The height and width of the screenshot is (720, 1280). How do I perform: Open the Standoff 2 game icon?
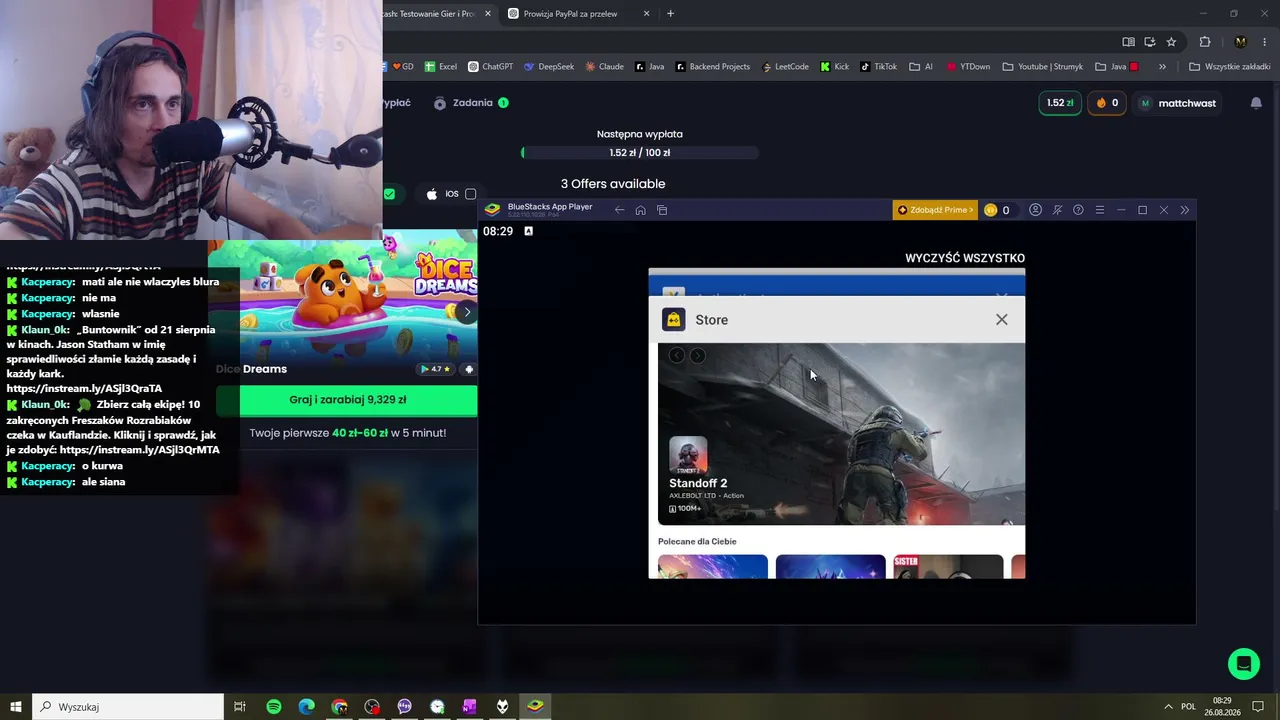688,455
